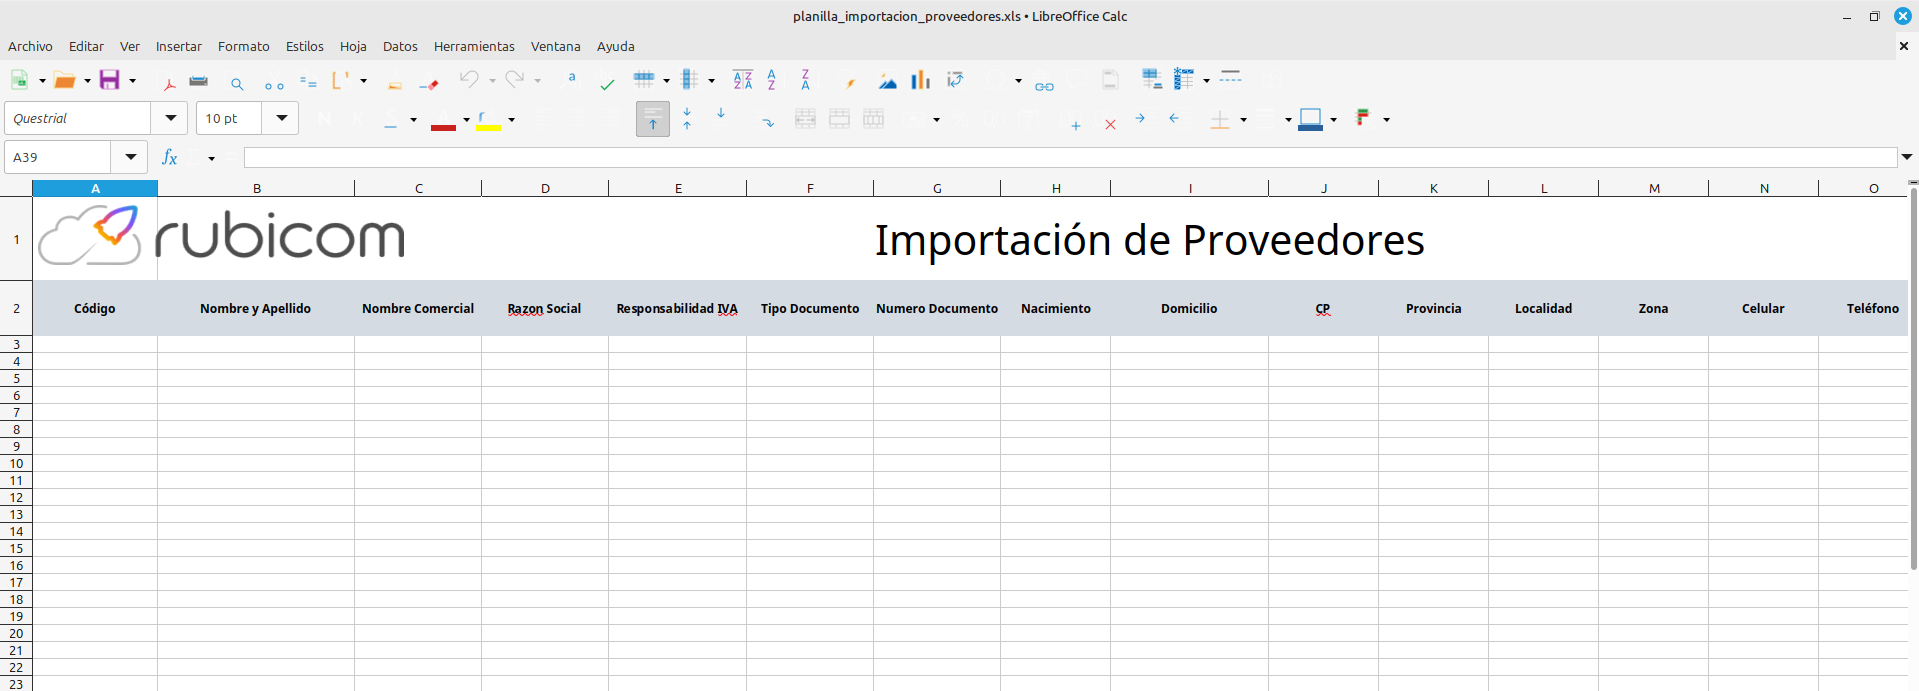Open print preview with magnifier icon
Screen dimensions: 1919x691
point(237,84)
